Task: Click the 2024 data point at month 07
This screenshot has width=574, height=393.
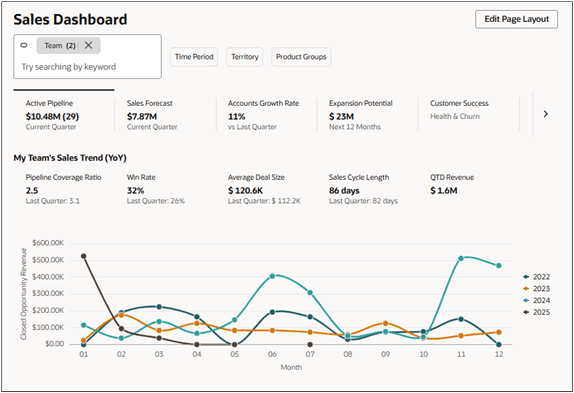Action: [310, 293]
